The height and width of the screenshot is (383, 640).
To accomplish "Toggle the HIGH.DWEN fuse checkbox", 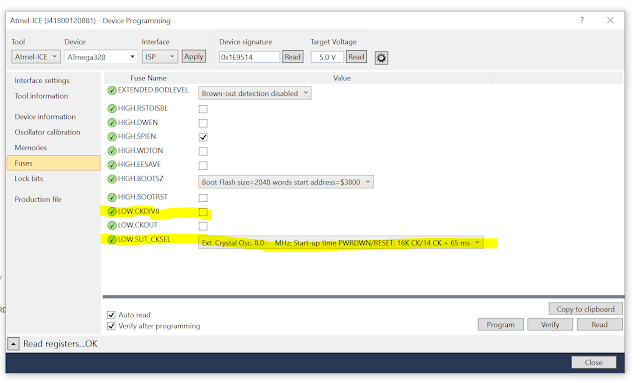I will coord(203,123).
